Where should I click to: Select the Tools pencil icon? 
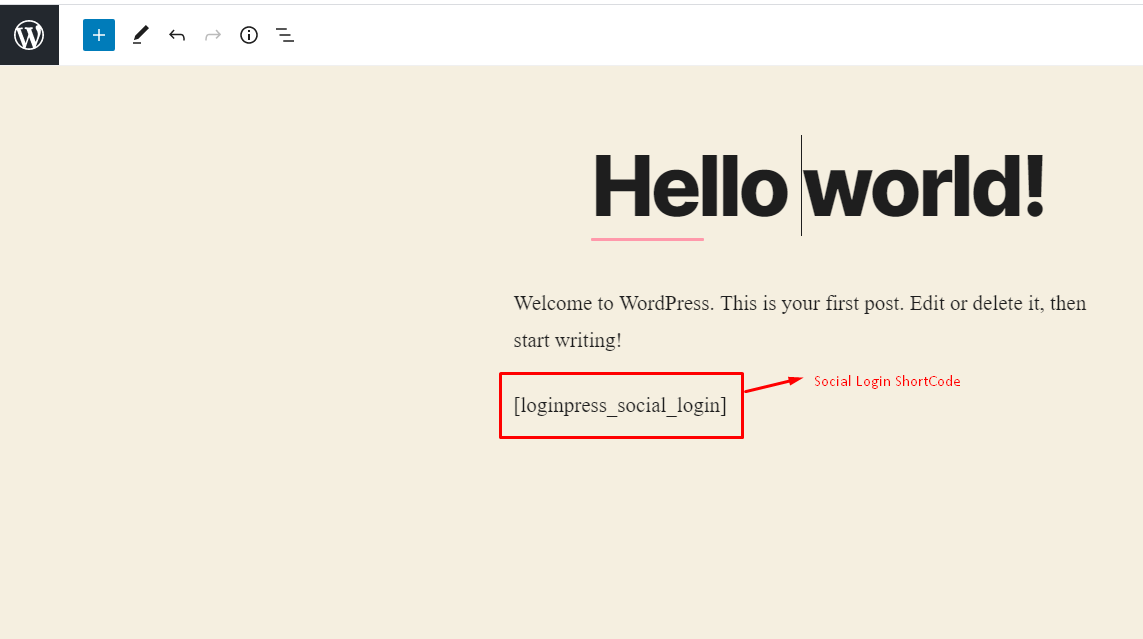(x=141, y=35)
